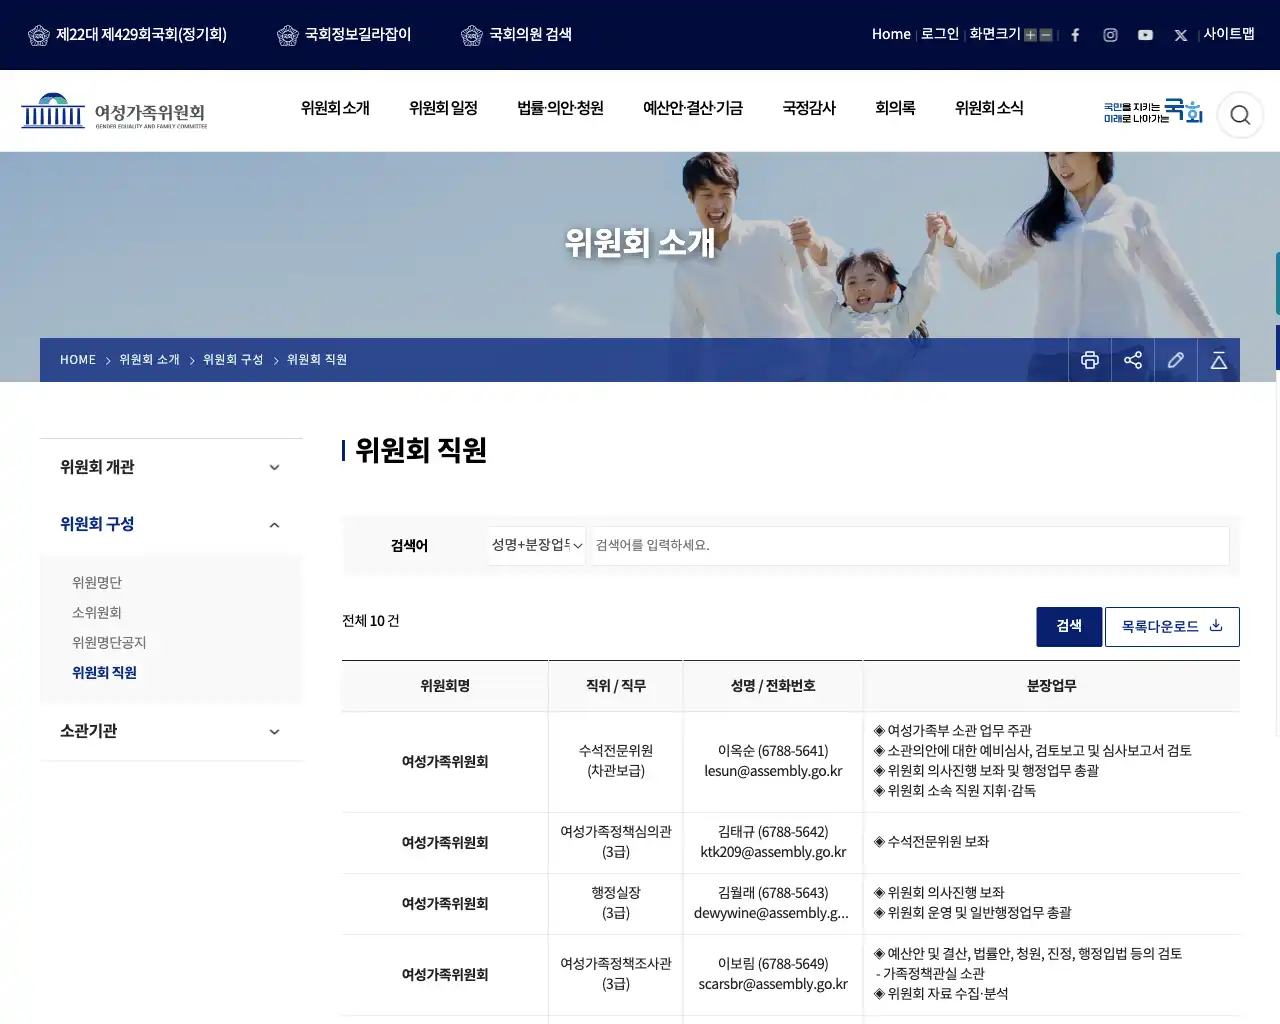1280x1024 pixels.
Task: Select 위원명단공지 in the sidebar
Action: coord(109,642)
